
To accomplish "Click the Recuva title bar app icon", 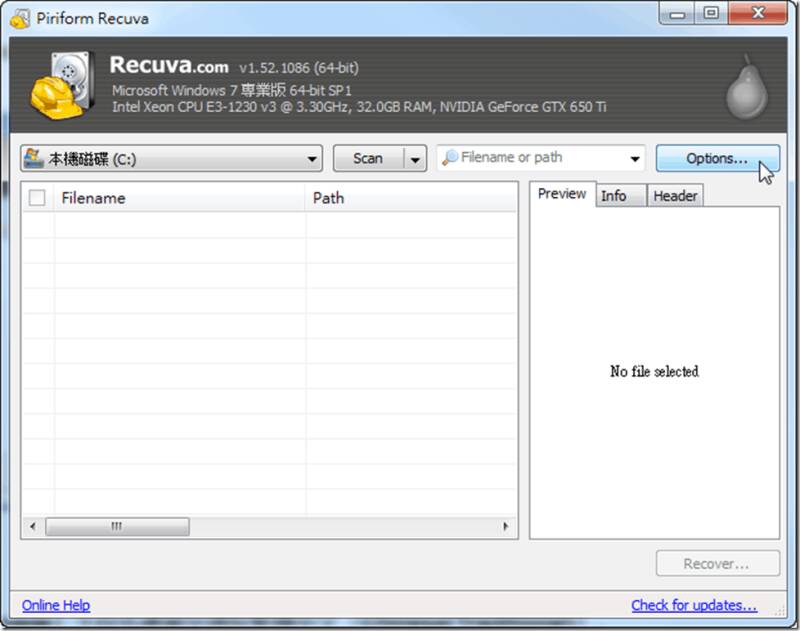I will [x=20, y=19].
